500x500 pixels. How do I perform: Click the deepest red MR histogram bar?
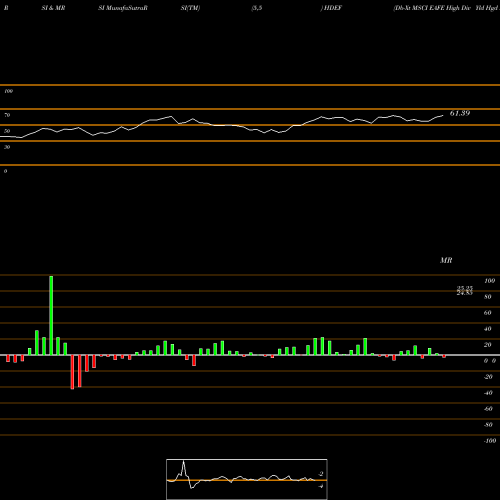click(x=72, y=372)
